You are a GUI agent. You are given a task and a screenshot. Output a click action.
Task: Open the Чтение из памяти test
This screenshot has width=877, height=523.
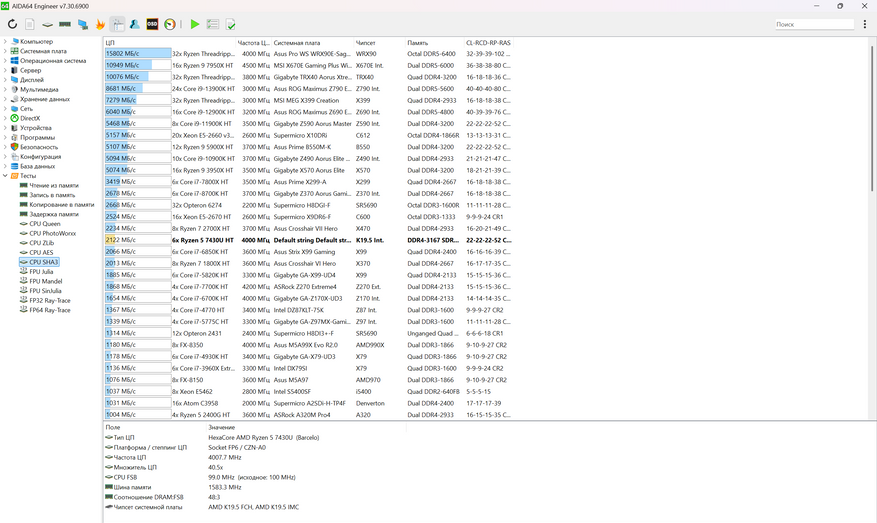coord(54,185)
